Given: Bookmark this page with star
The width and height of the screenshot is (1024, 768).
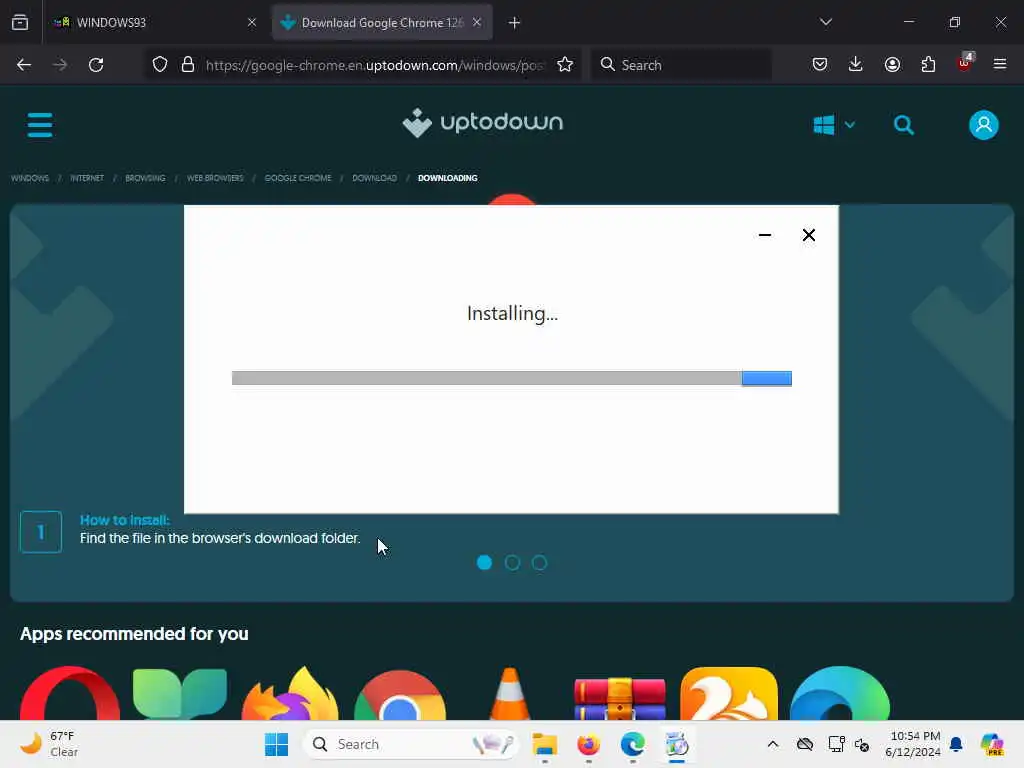Looking at the screenshot, I should (x=565, y=65).
